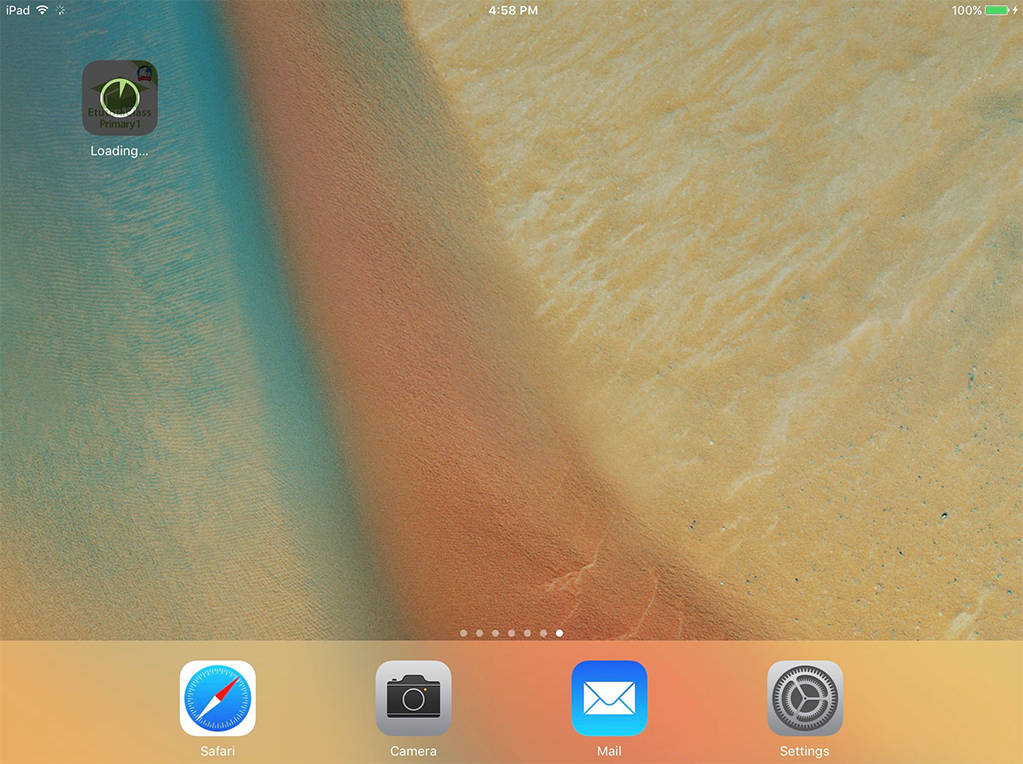Tap the "Loading..." label under the app

coord(119,151)
